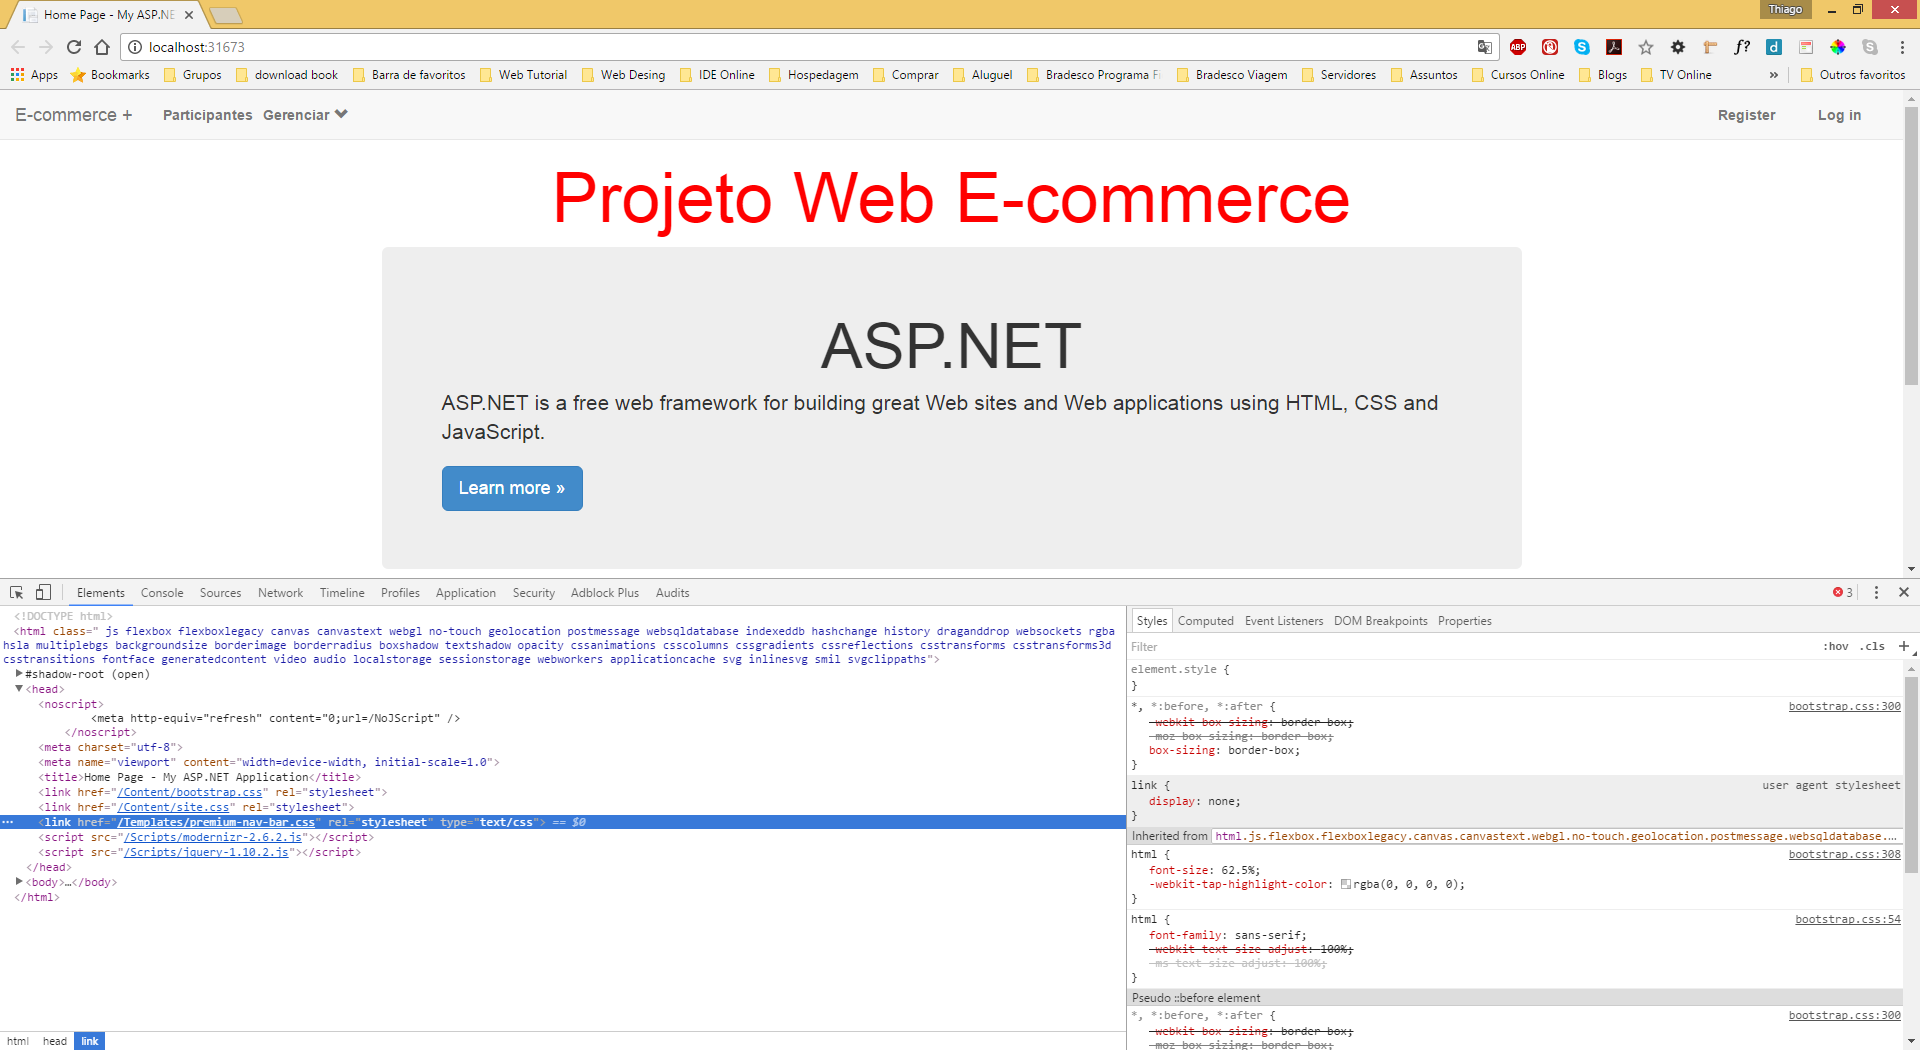The height and width of the screenshot is (1050, 1920).
Task: Open the DevTools customize three-dot menu
Action: tap(1876, 593)
